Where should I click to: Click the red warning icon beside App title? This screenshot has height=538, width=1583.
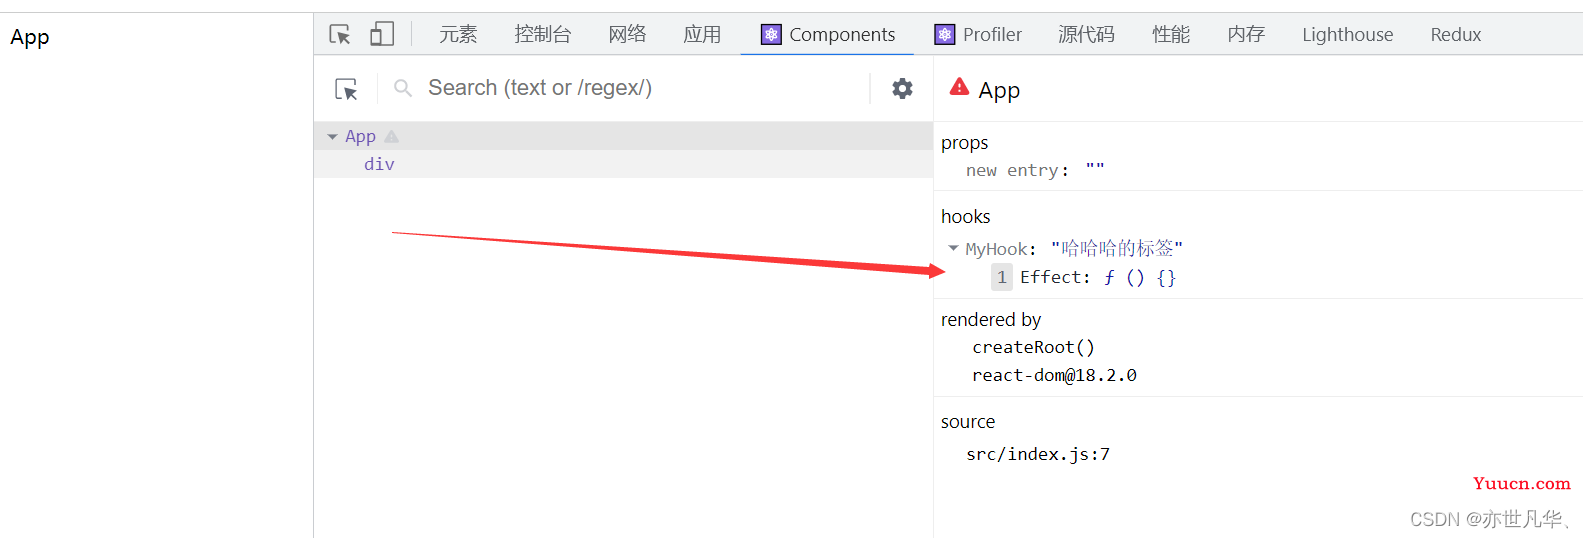point(959,87)
